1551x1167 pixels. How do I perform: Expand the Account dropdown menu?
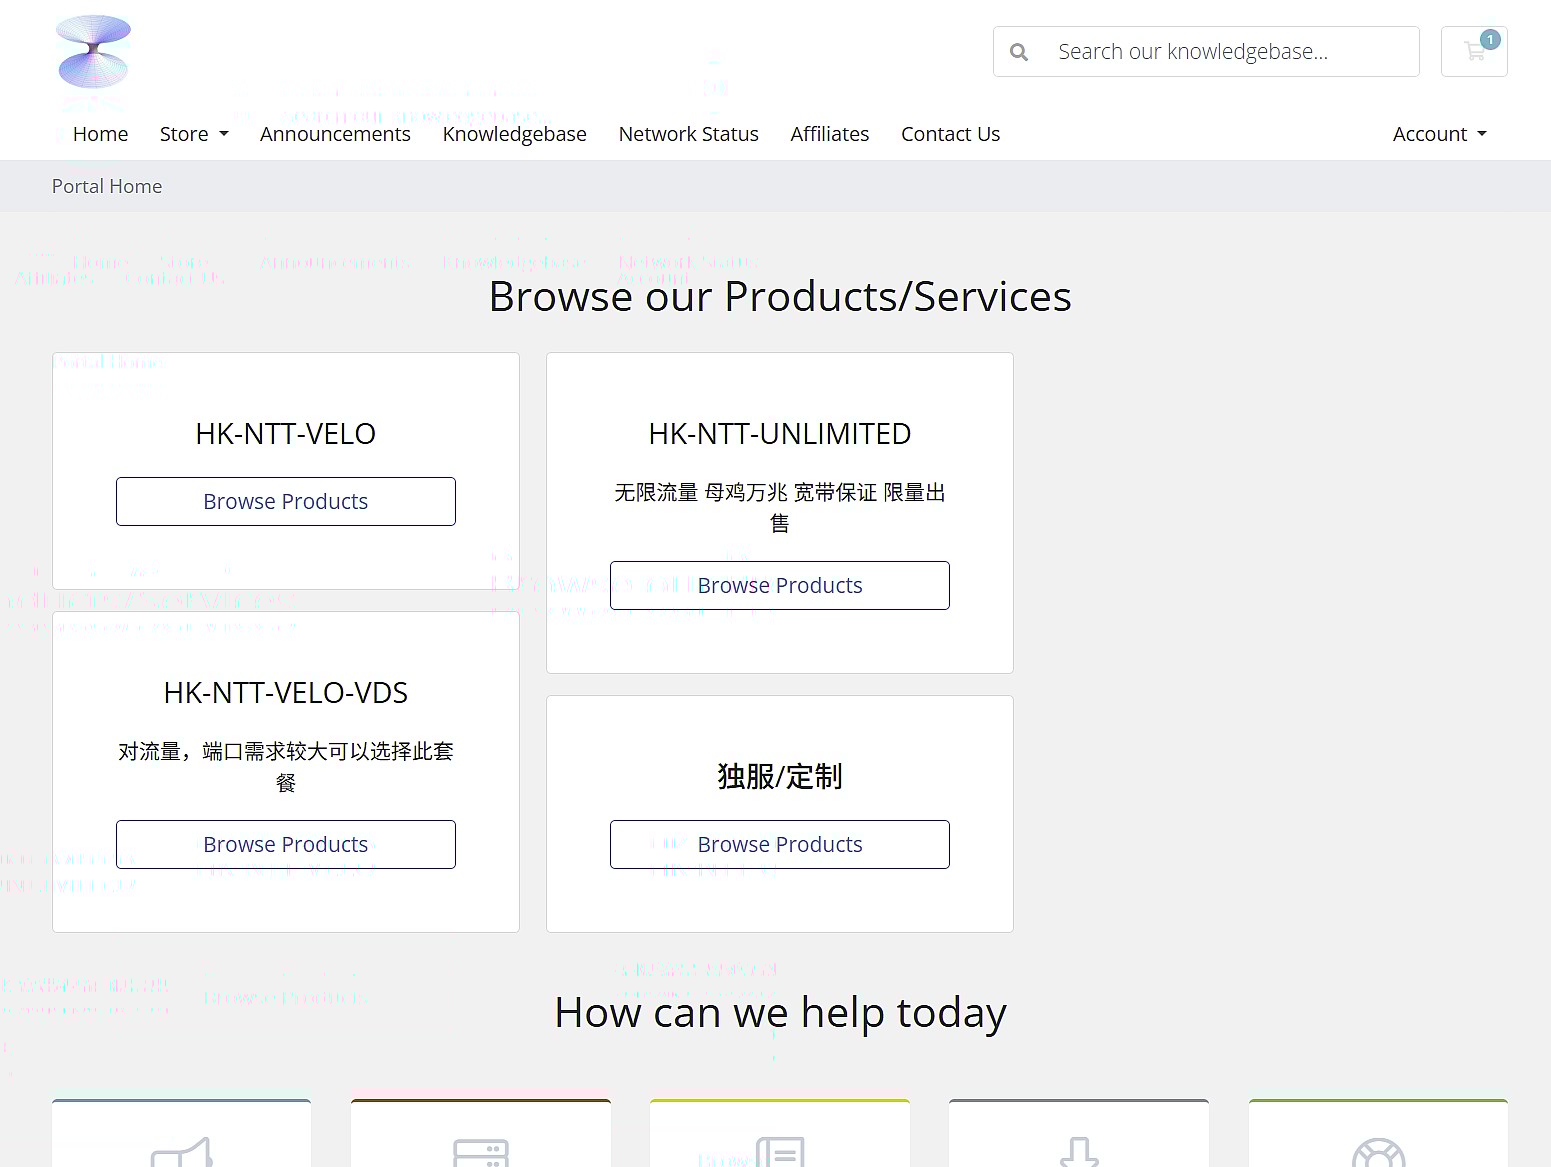[1438, 134]
